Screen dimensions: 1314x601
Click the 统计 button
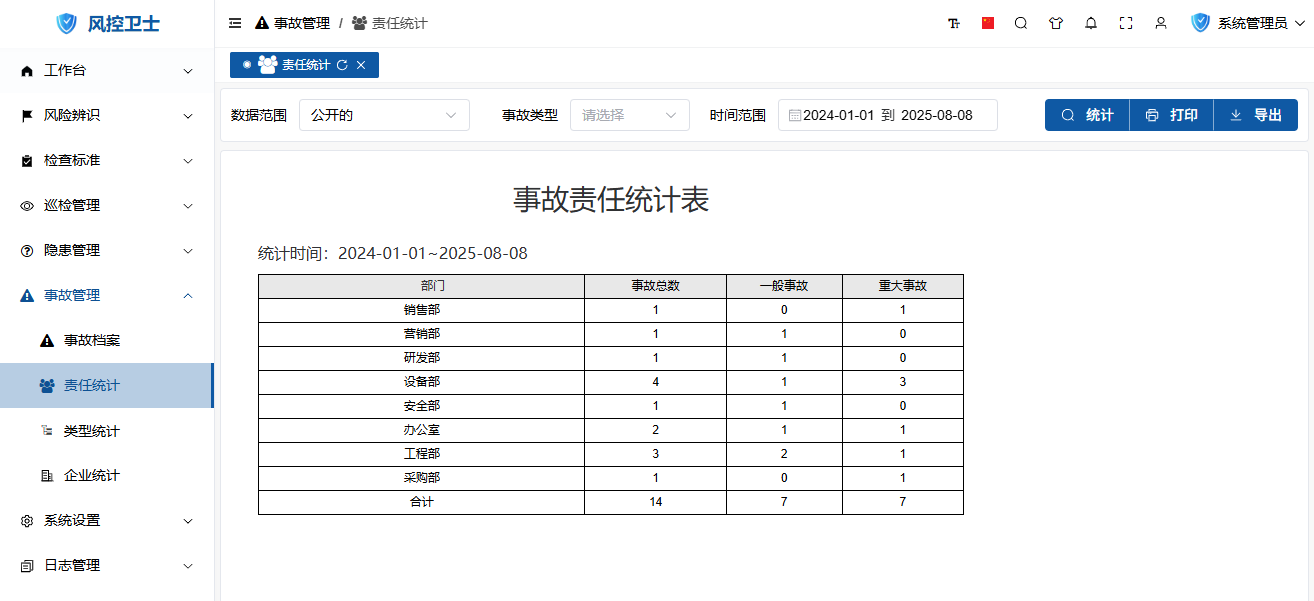point(1087,115)
